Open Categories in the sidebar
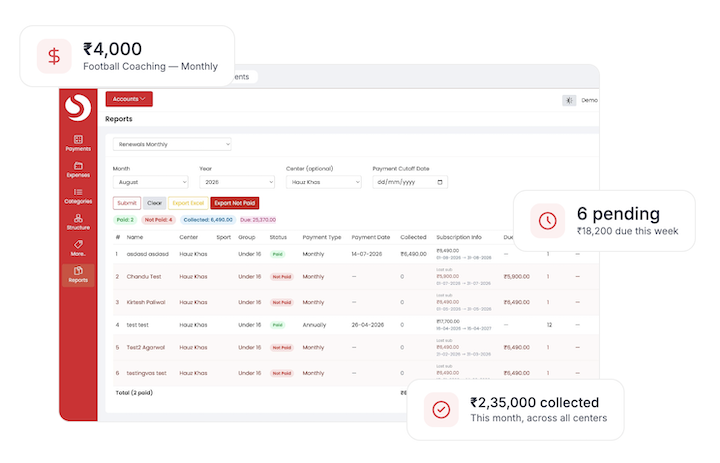Screen dimensions: 720x463 (x=78, y=196)
